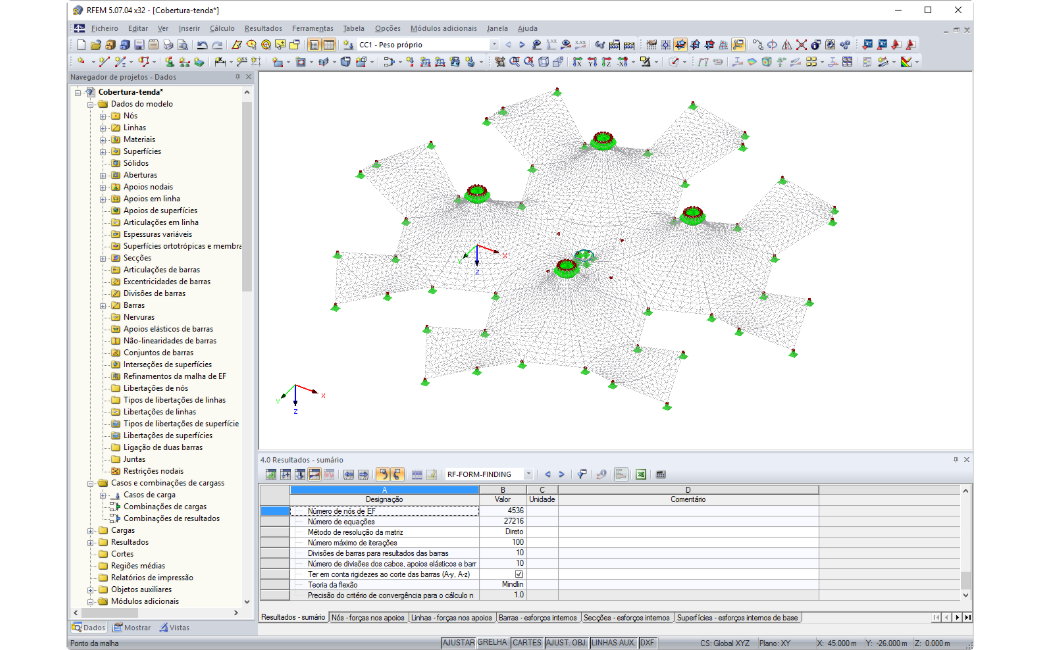Expand the Nós tree node
Viewport: 1040px width, 650px height.
(x=103, y=116)
